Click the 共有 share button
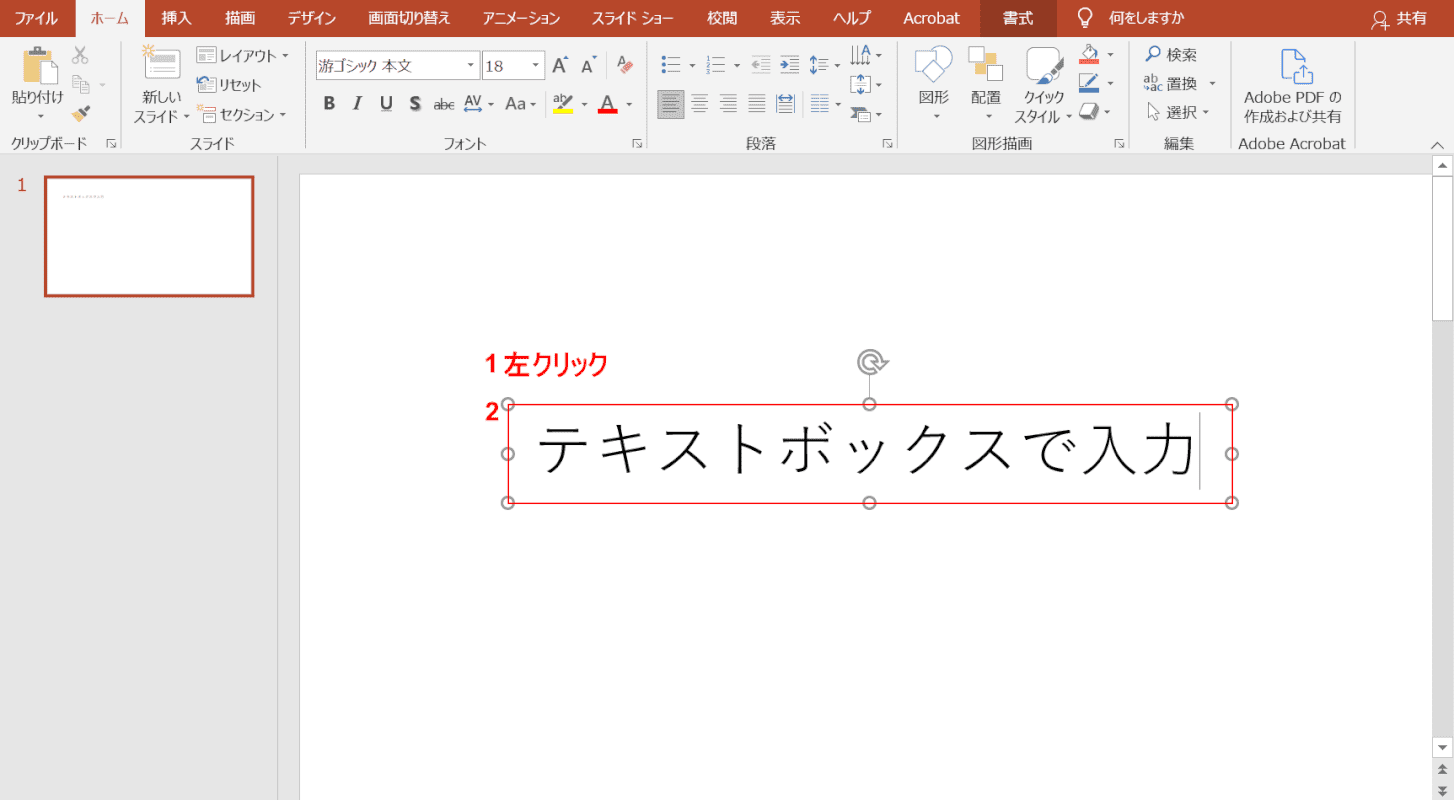Image resolution: width=1454 pixels, height=800 pixels. coord(1400,18)
